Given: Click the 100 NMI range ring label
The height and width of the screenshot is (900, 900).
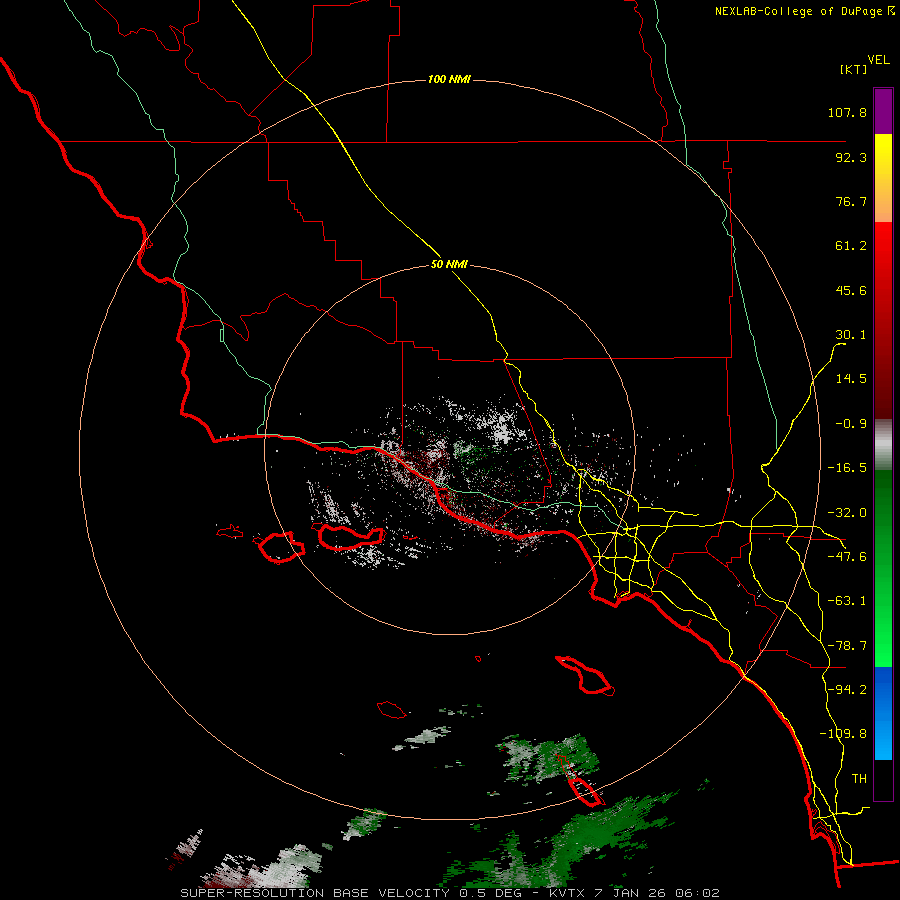Looking at the screenshot, I should point(449,79).
